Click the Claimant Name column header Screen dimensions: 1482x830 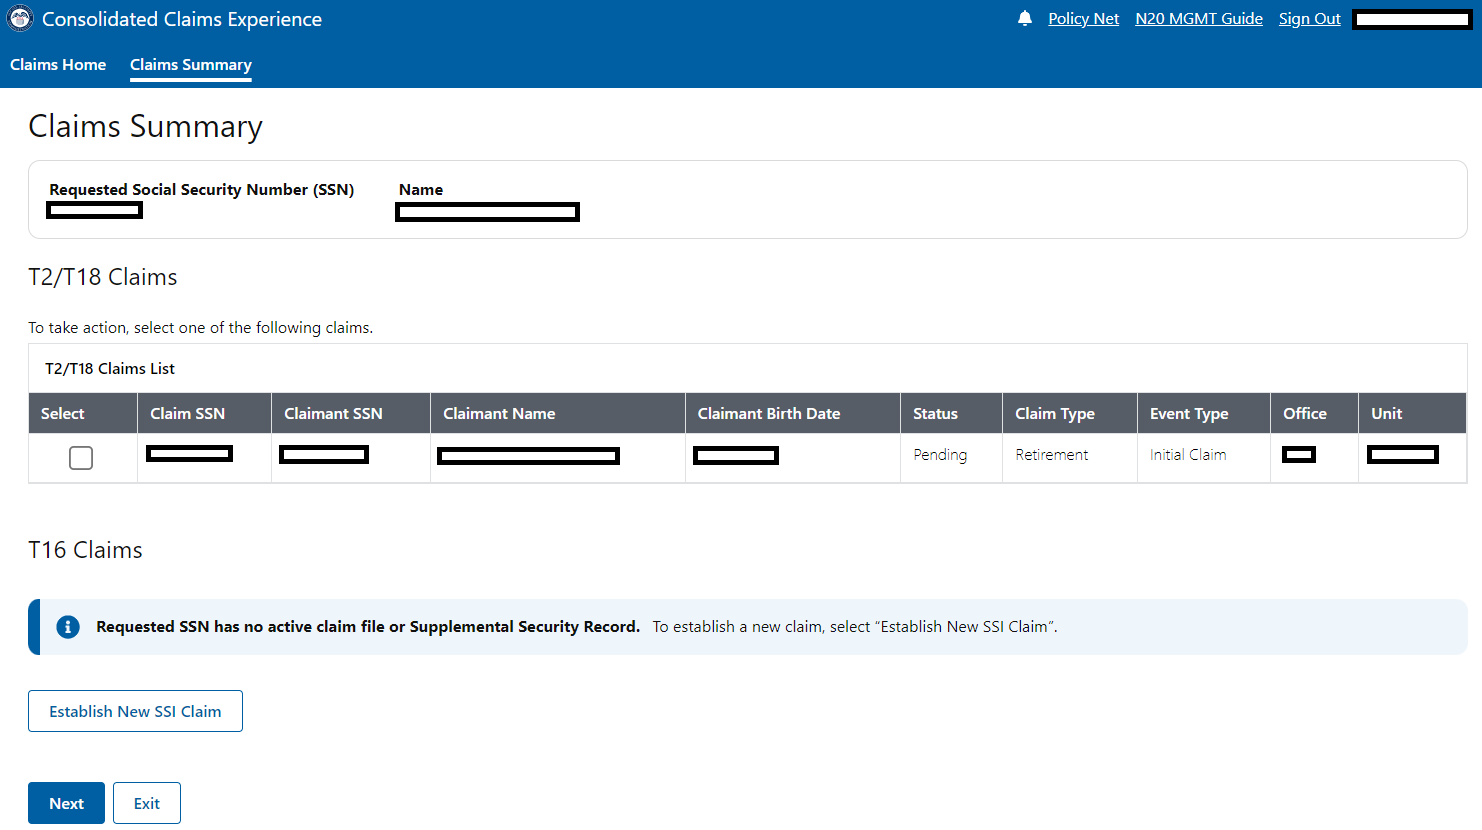(x=499, y=414)
